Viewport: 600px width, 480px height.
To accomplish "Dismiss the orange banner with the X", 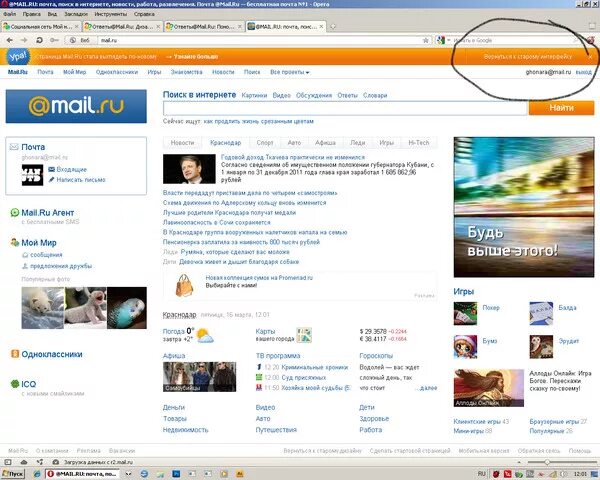I will (590, 57).
